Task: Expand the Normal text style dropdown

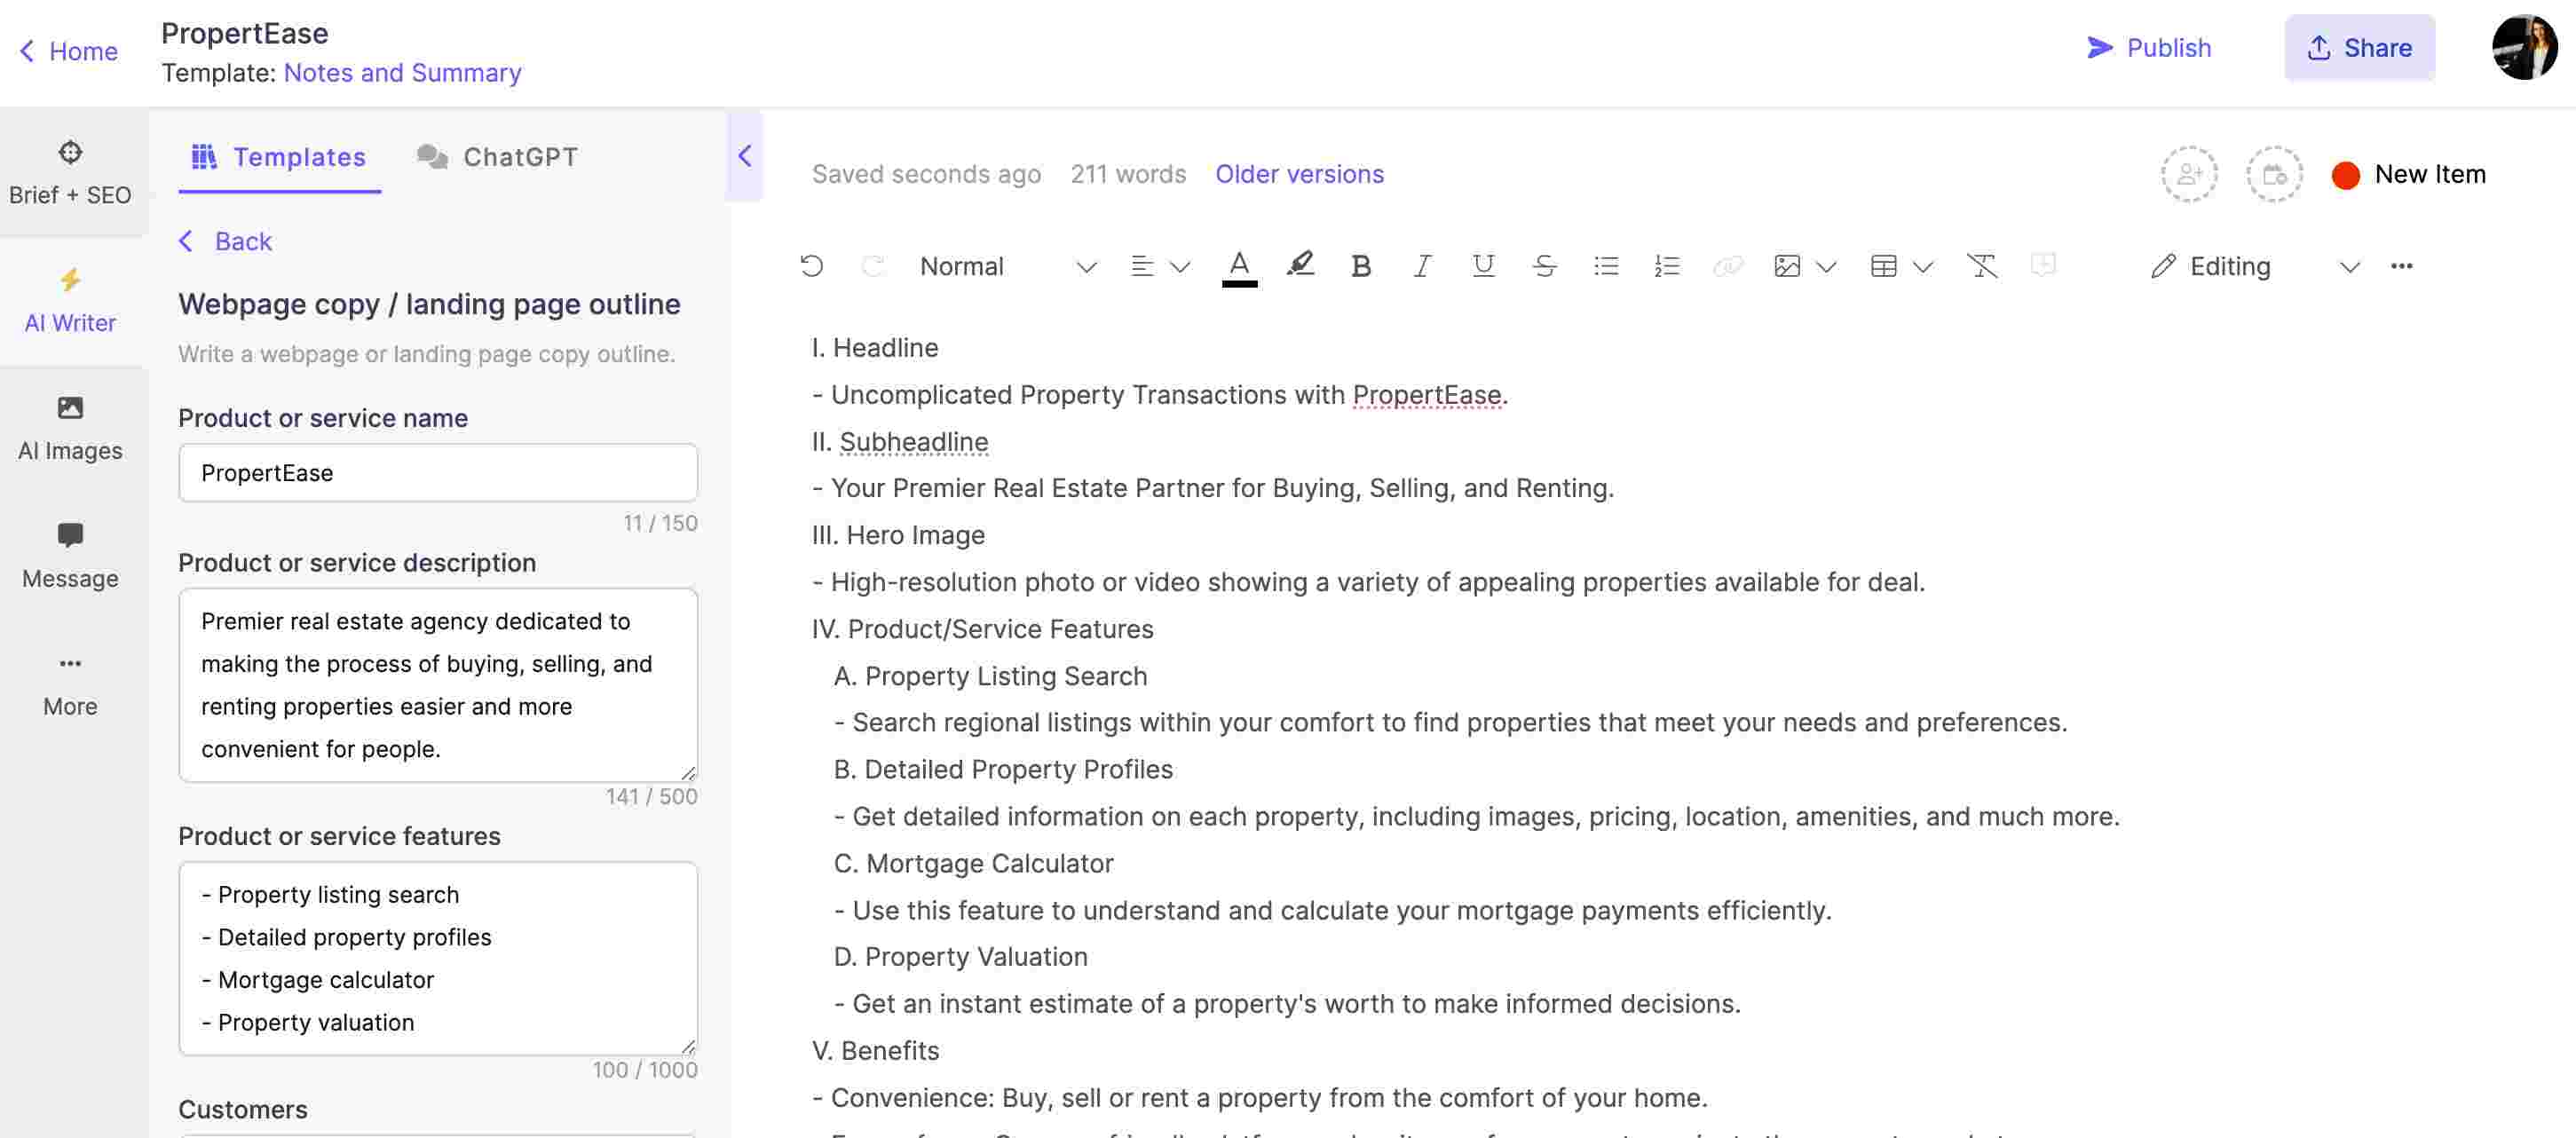Action: click(x=1086, y=265)
